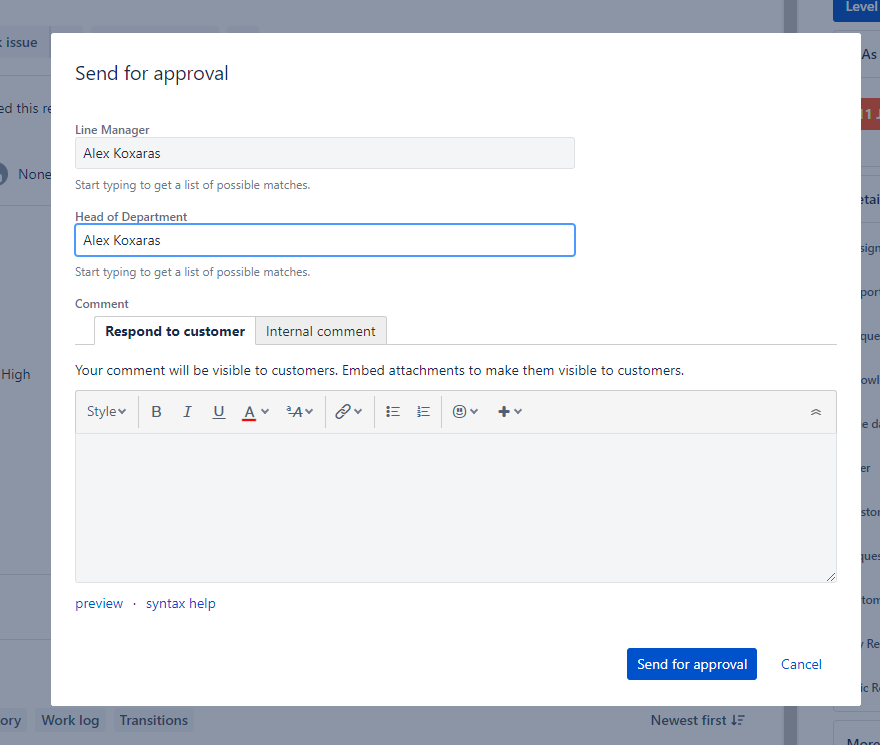This screenshot has width=880, height=745.
Task: Insert a bulleted list
Action: click(x=393, y=412)
